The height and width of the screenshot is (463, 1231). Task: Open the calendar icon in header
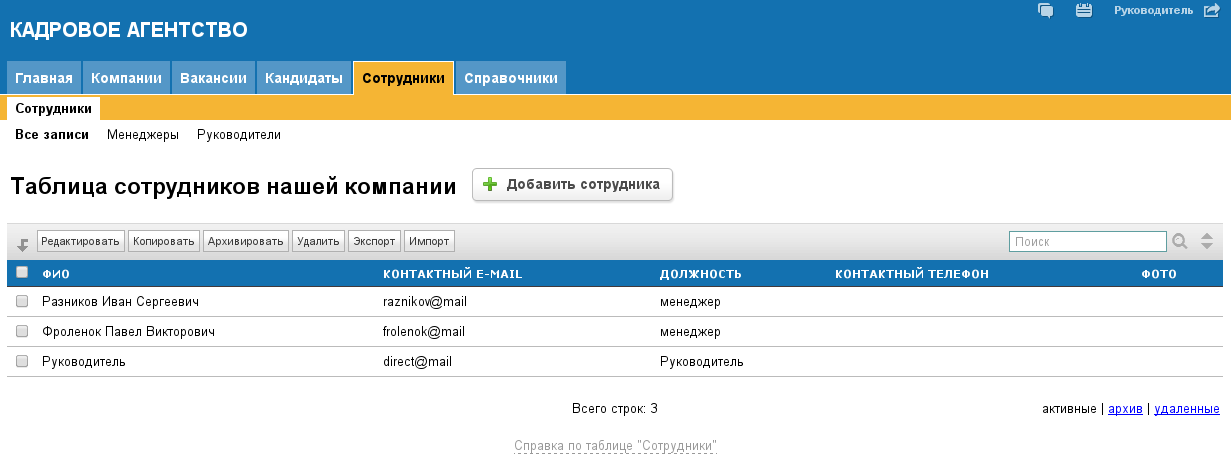coord(1083,11)
